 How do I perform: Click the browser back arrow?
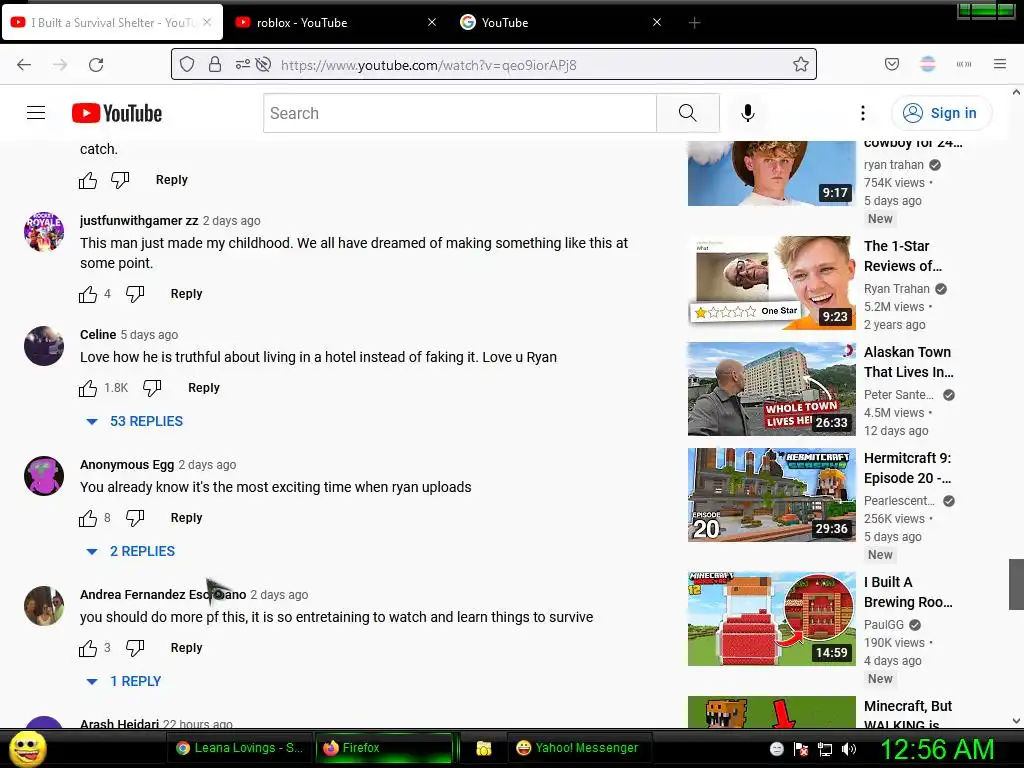(24, 65)
